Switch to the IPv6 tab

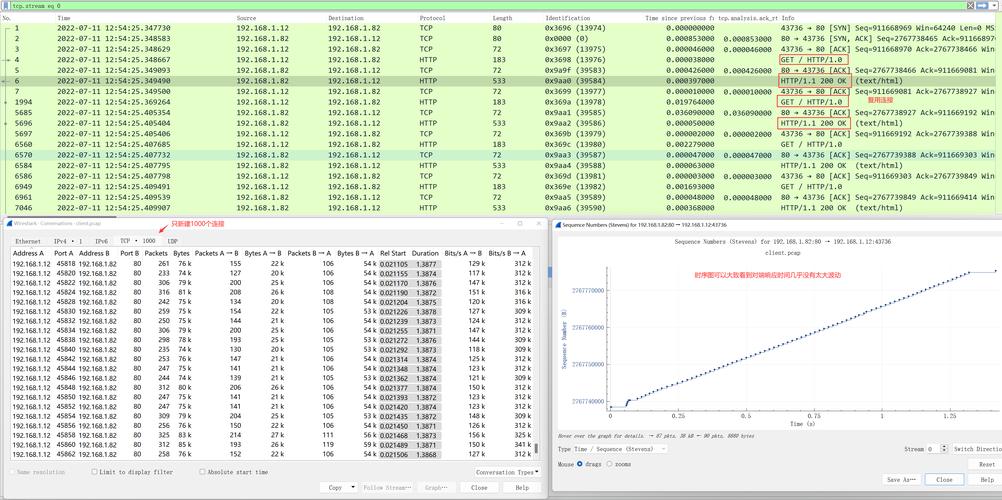tap(102, 241)
